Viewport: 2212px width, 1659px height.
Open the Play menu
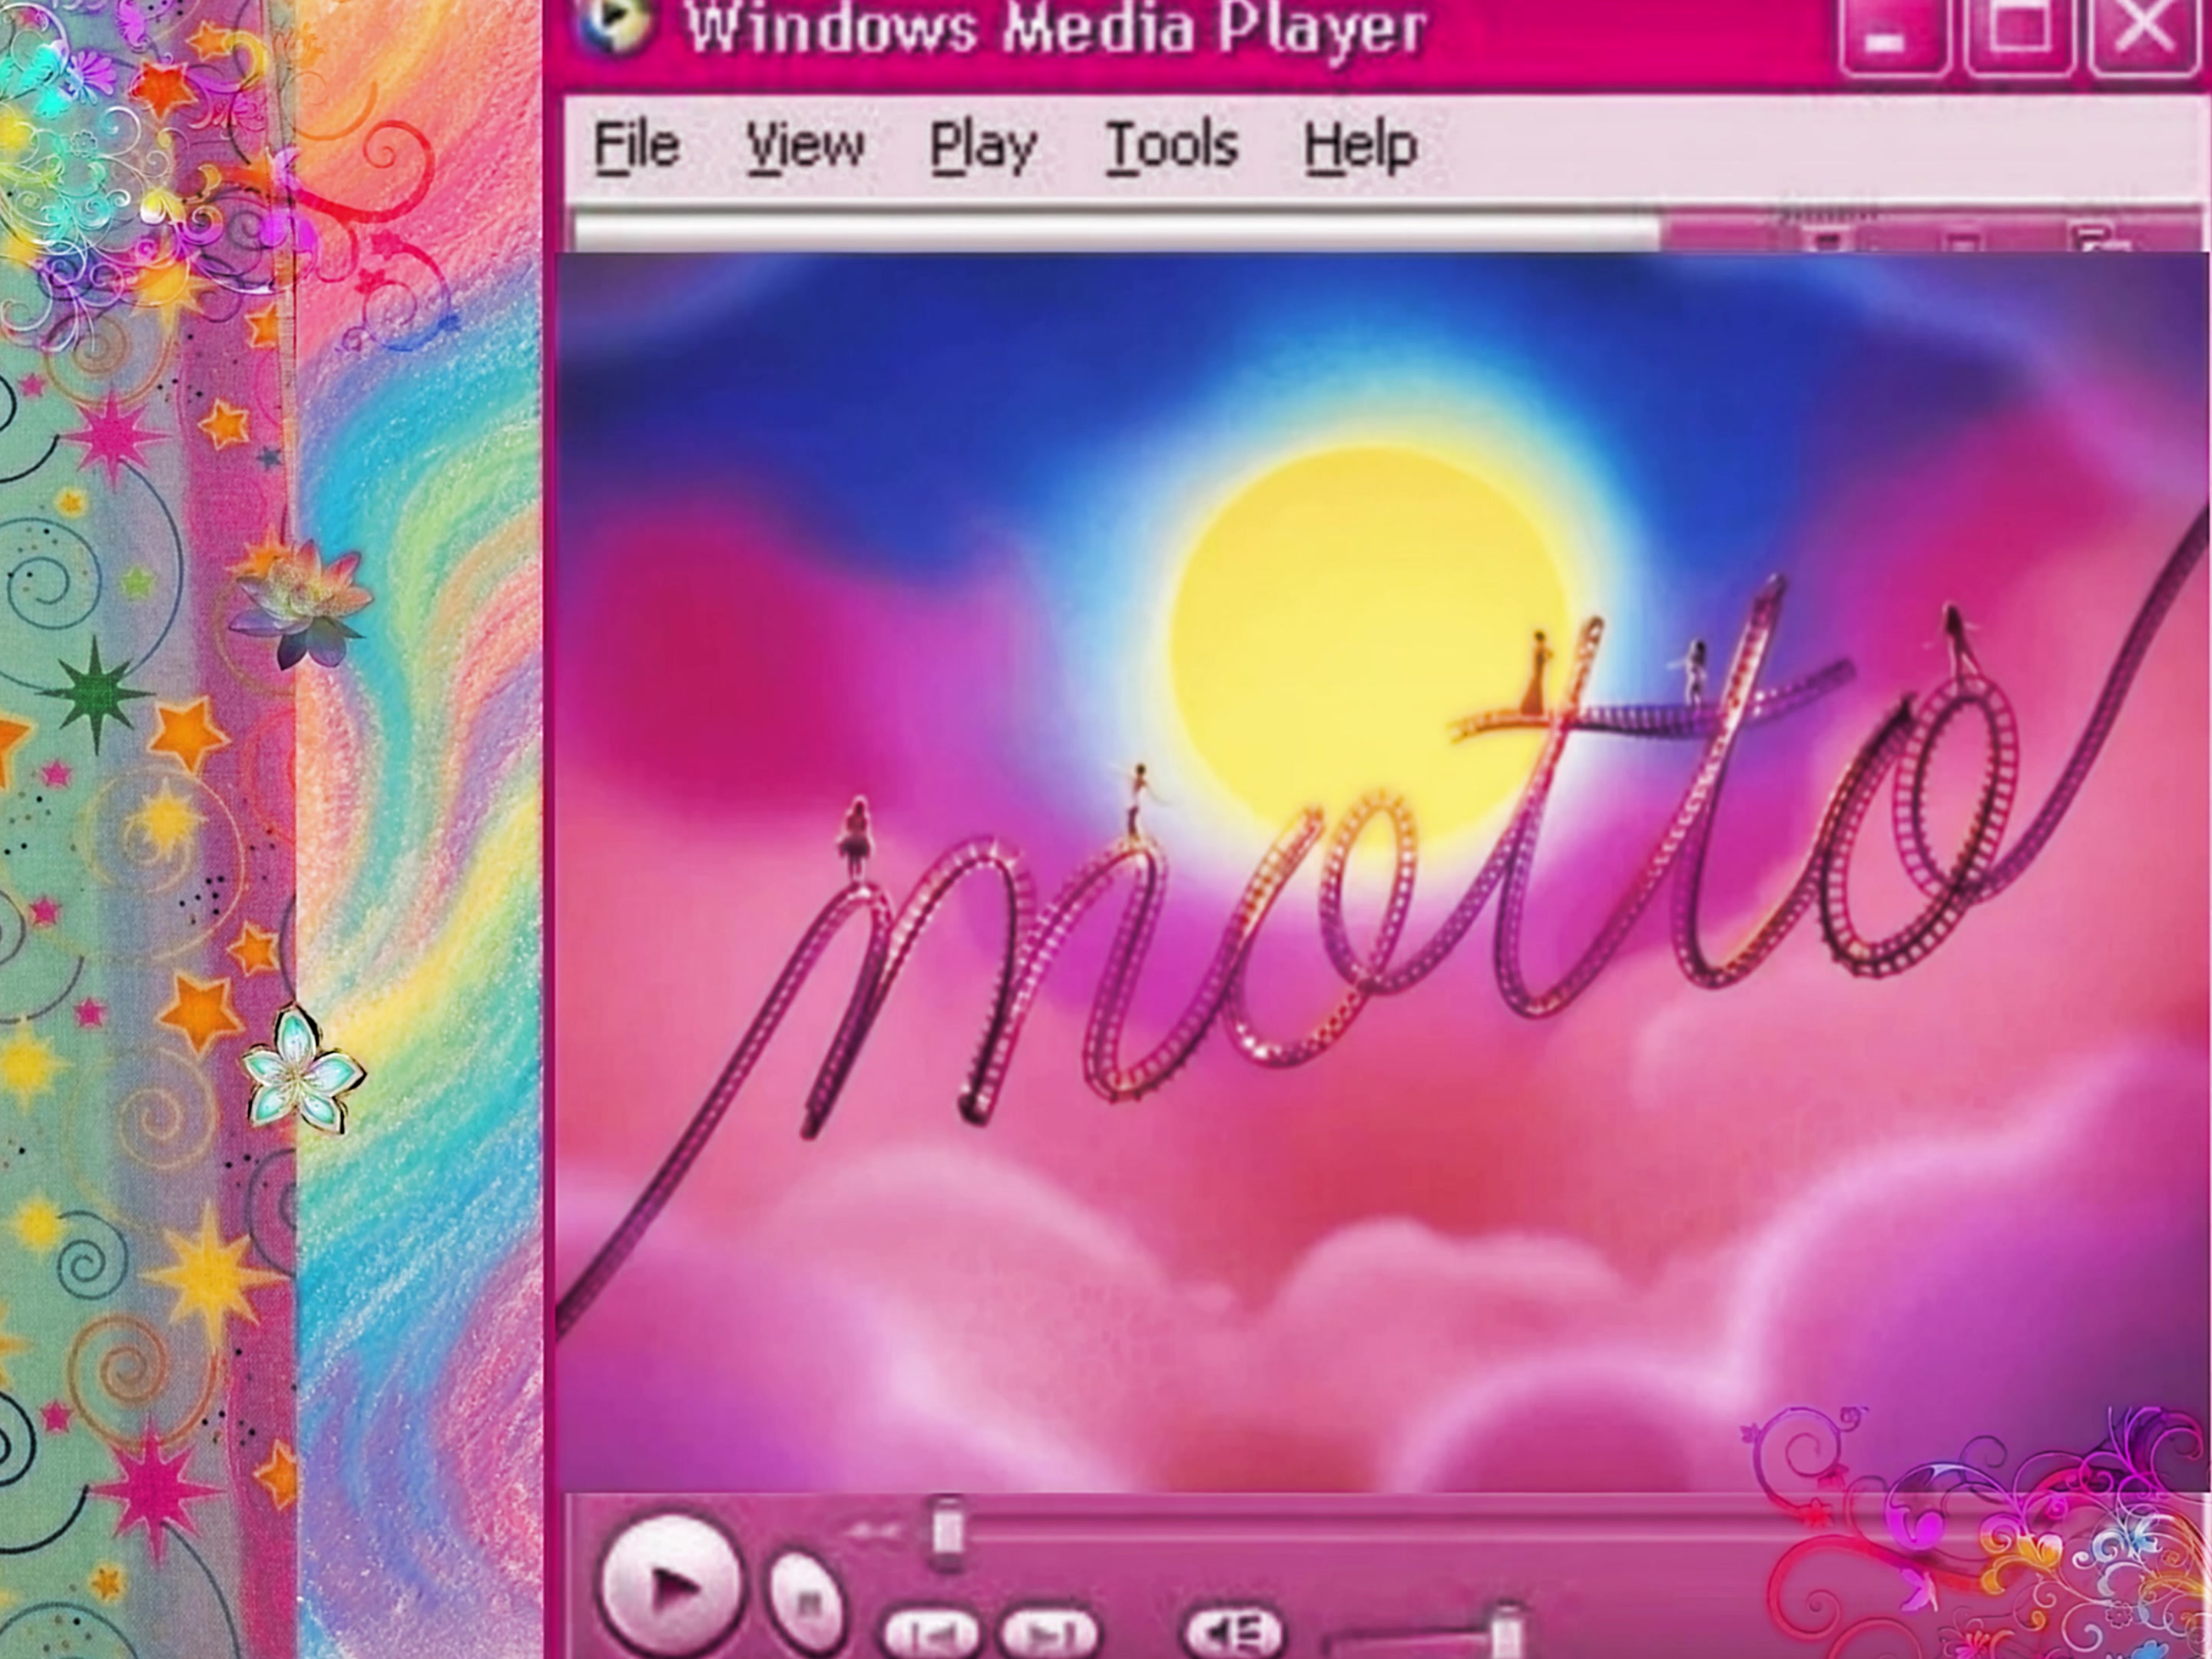click(x=983, y=148)
